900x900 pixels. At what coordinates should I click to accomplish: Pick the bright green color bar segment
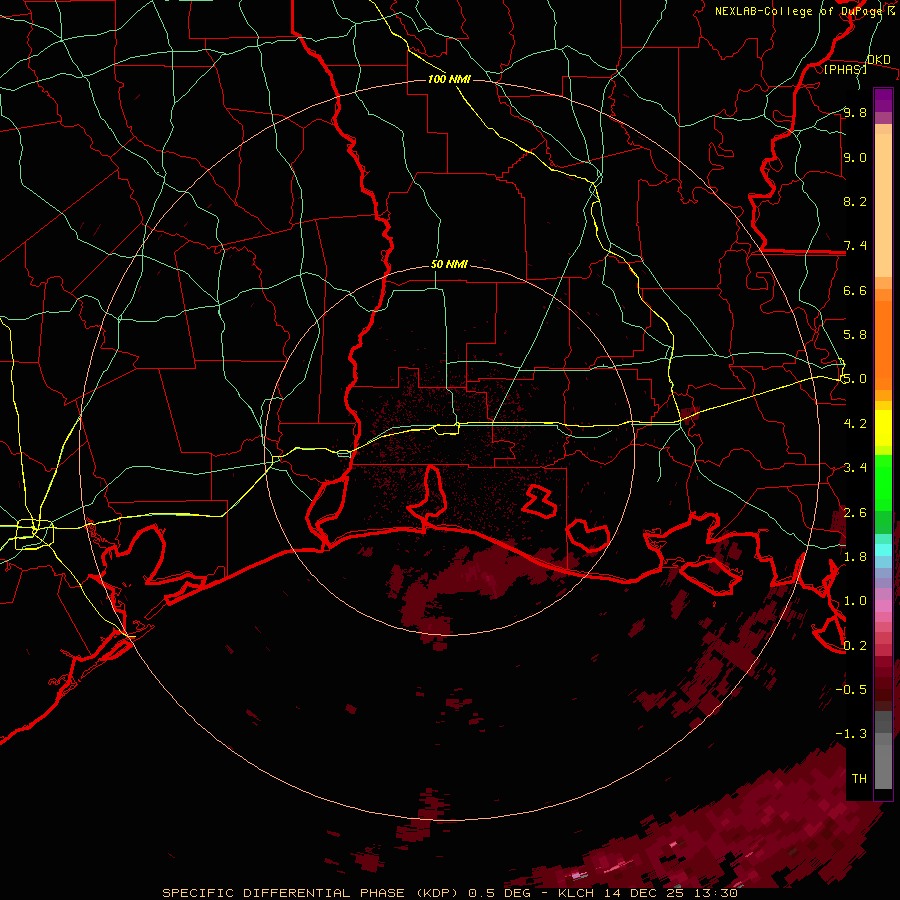point(883,483)
